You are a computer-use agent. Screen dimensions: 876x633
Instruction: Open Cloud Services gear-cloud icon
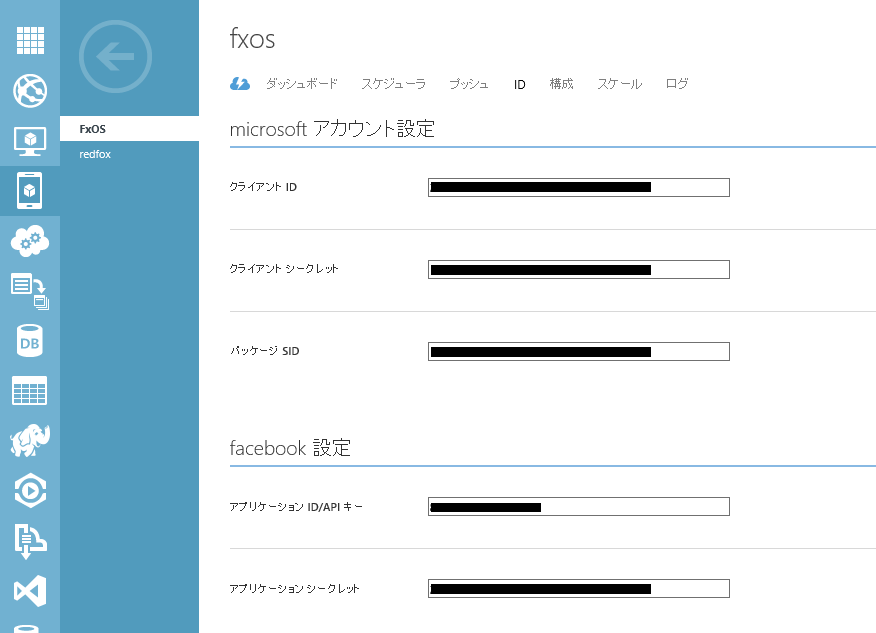tap(30, 240)
